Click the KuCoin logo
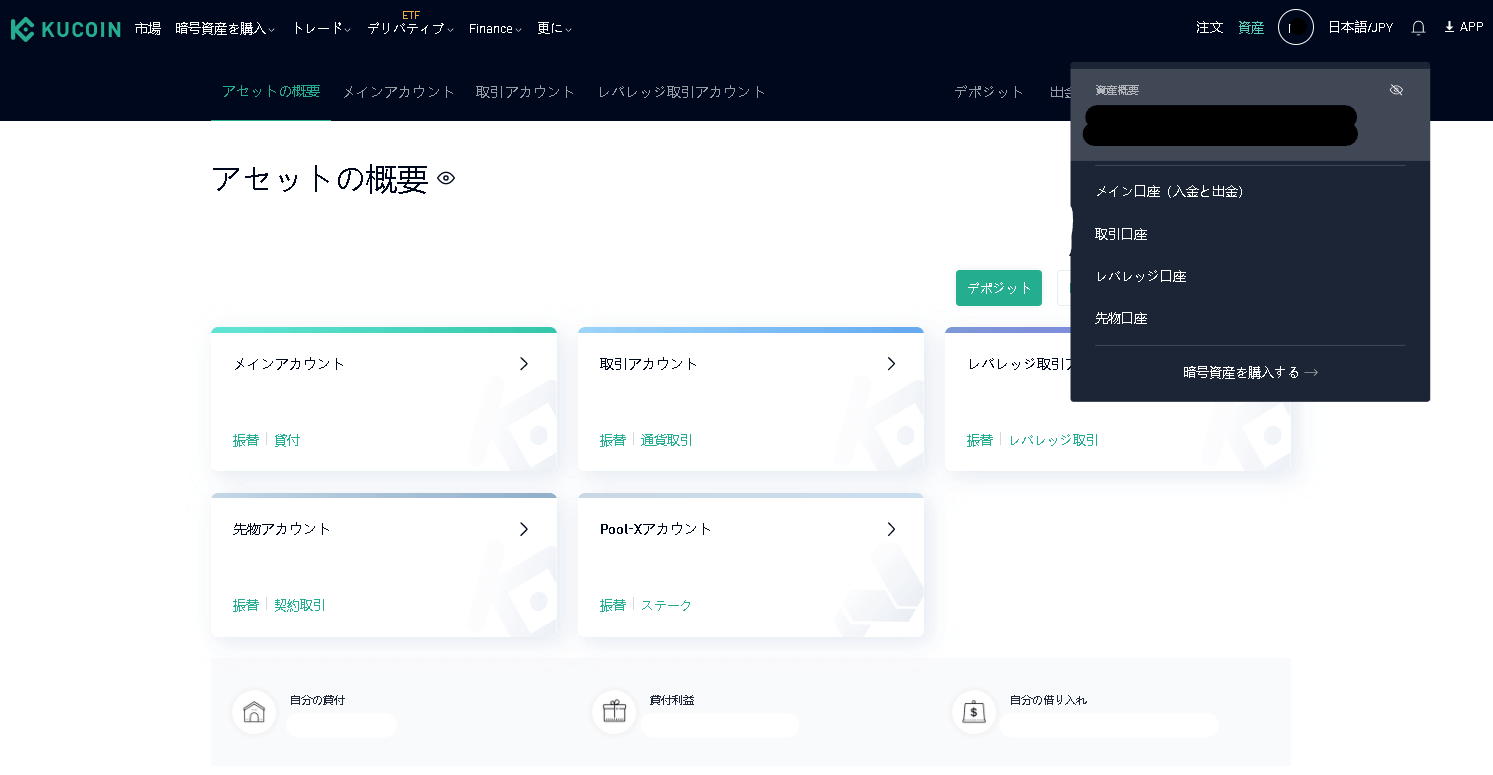The image size is (1493, 775). 66,29
